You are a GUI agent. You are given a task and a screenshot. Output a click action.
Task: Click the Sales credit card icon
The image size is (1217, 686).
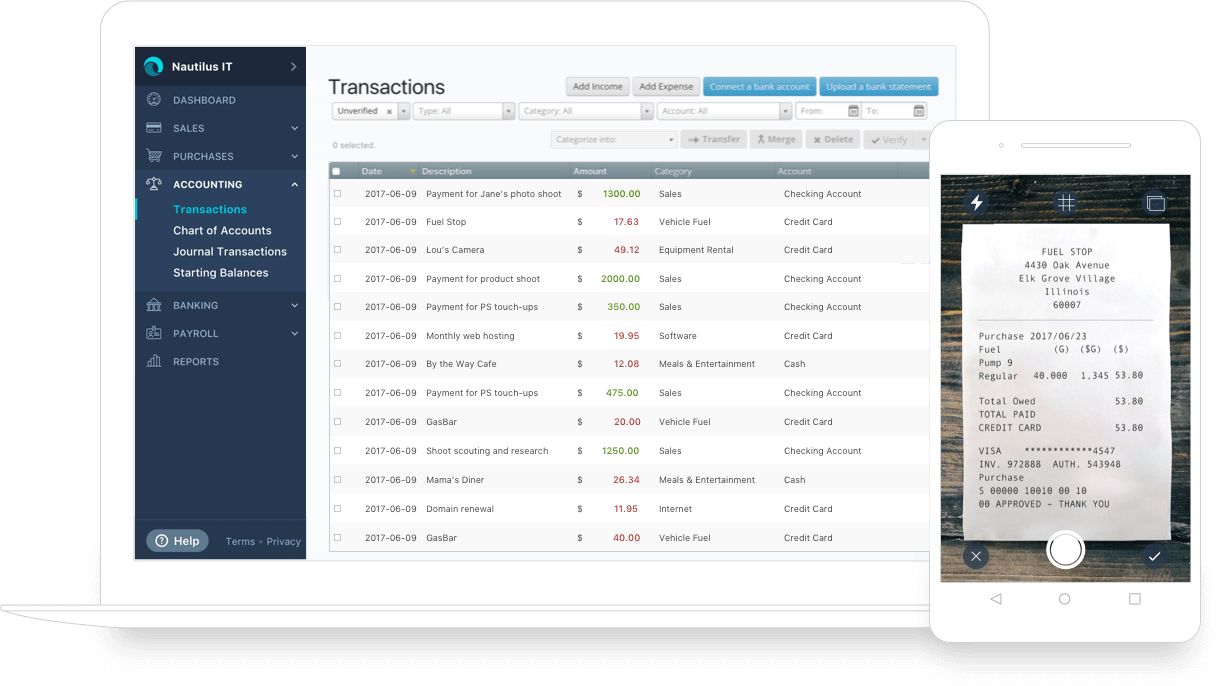pyautogui.click(x=153, y=128)
